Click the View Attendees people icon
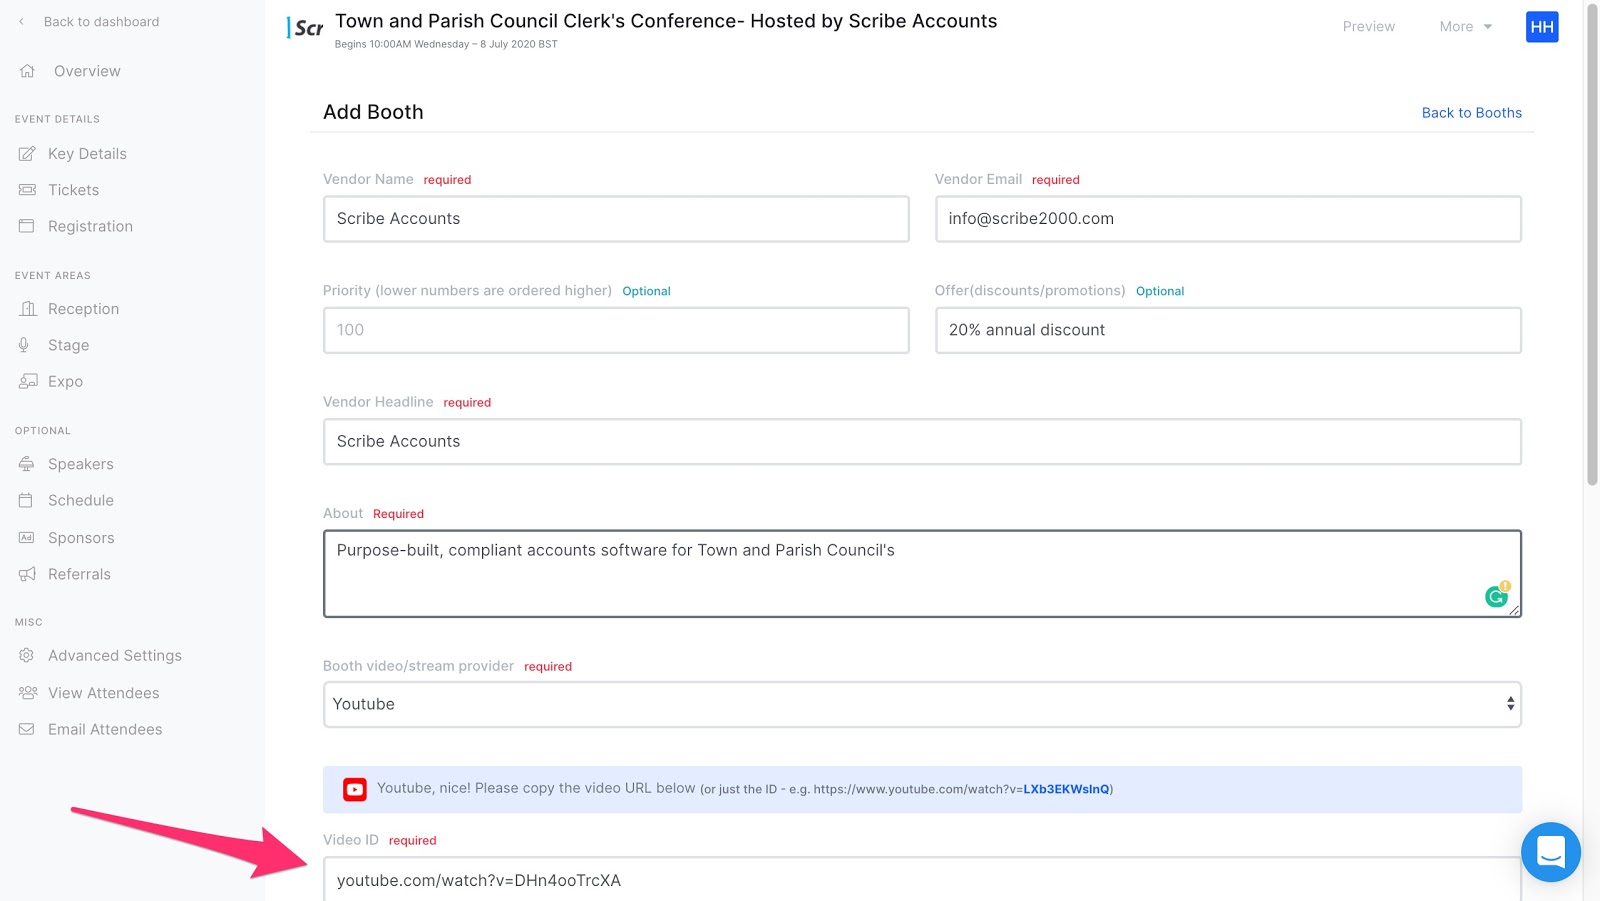1600x901 pixels. (28, 693)
